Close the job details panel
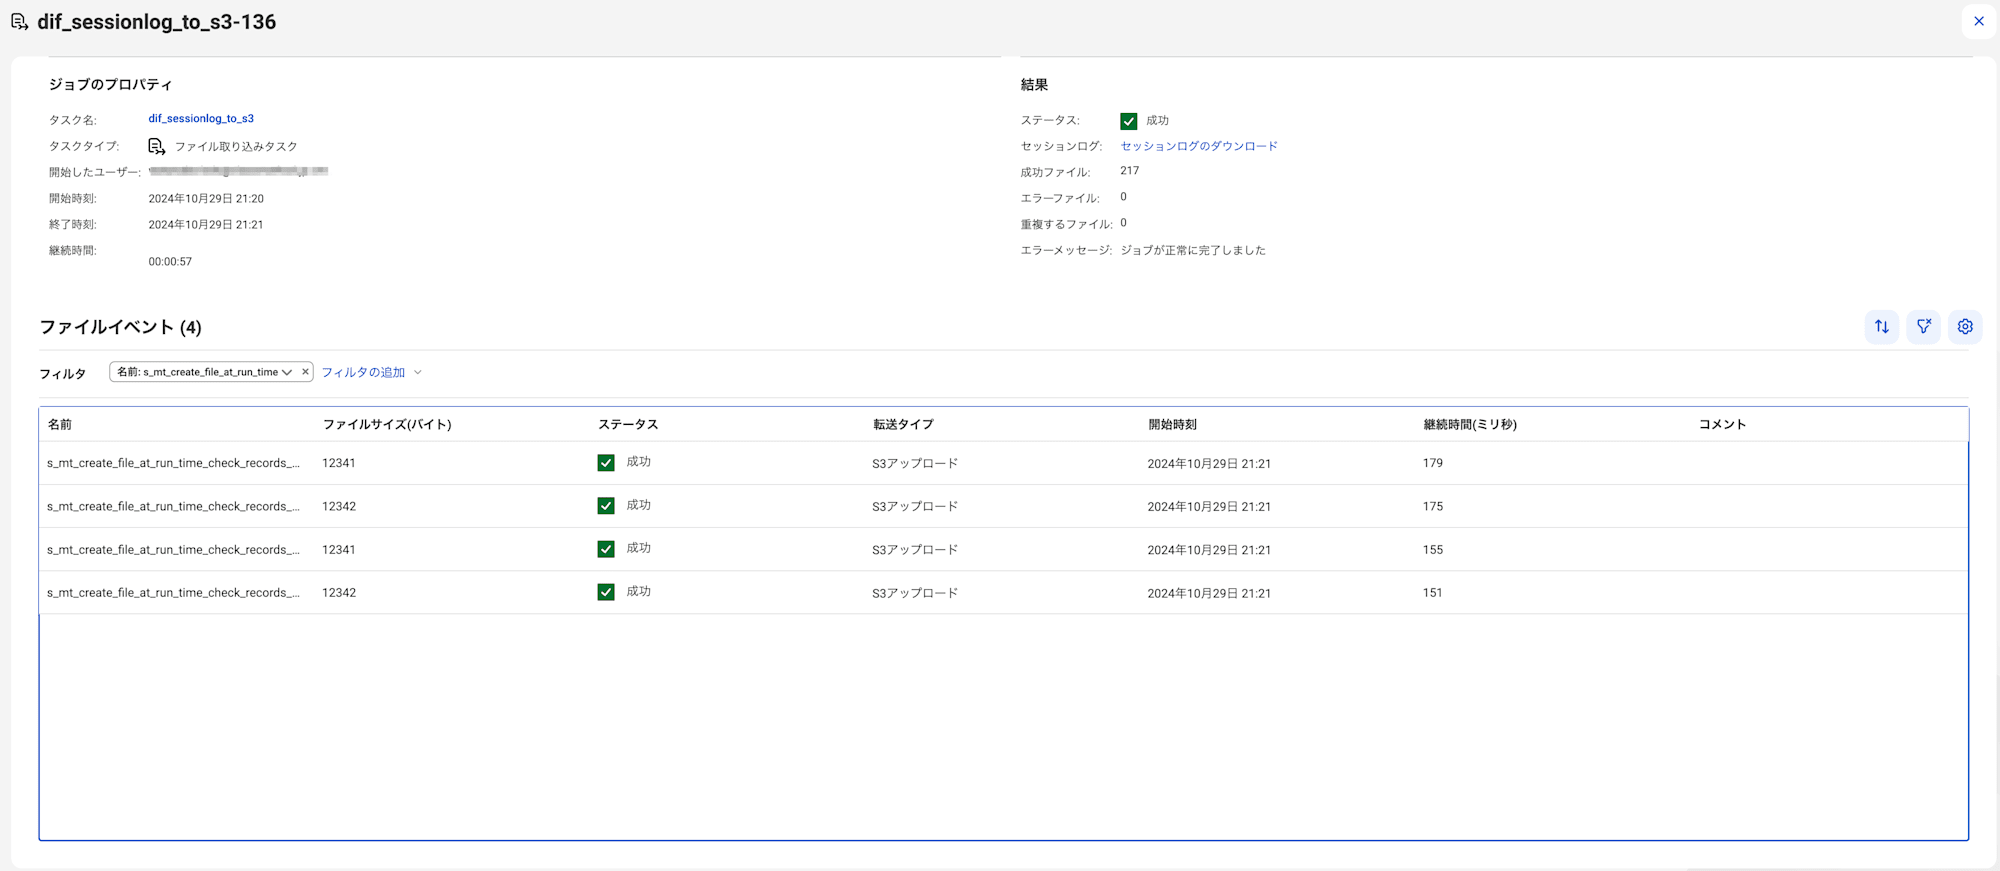The height and width of the screenshot is (871, 2000). (1978, 21)
